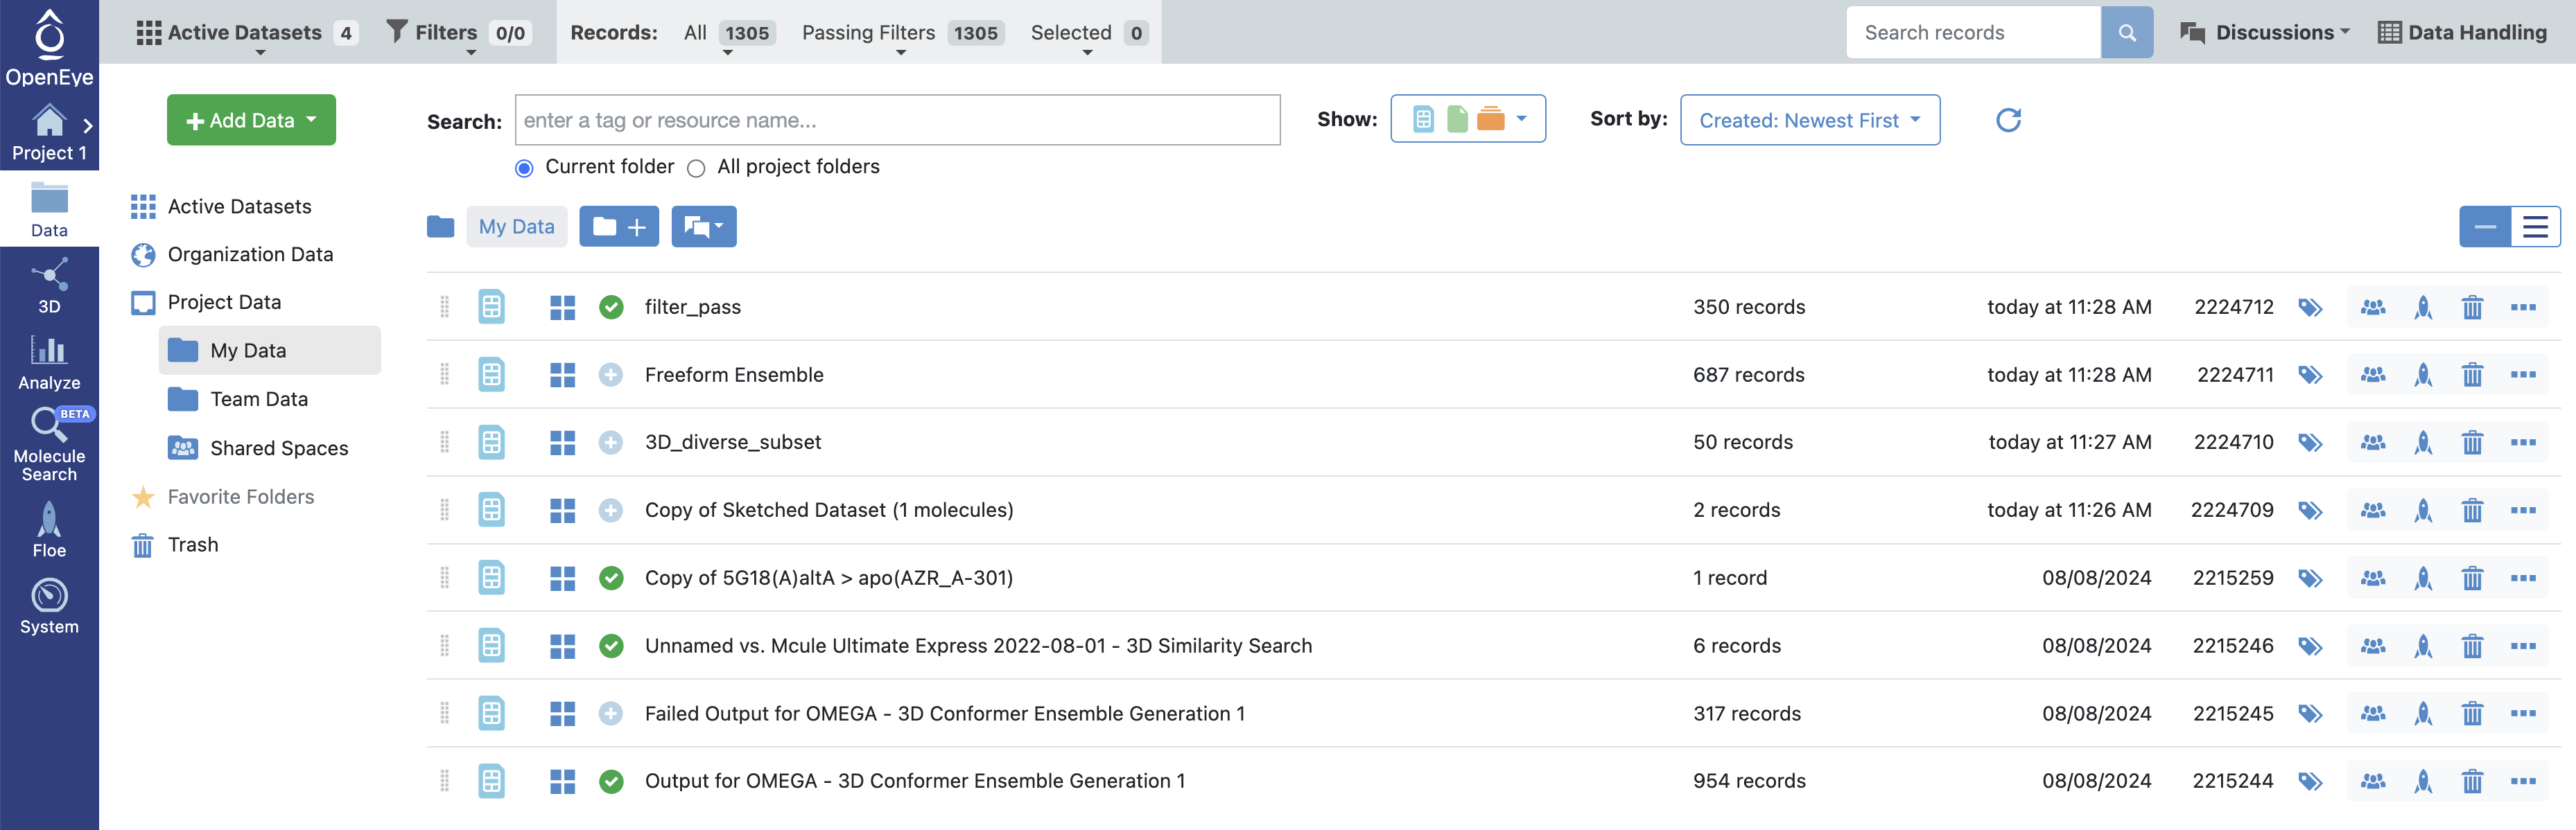Open Unnamed vs. Mcule Ultimate Express dataset
The width and height of the screenshot is (2576, 830).
click(978, 646)
